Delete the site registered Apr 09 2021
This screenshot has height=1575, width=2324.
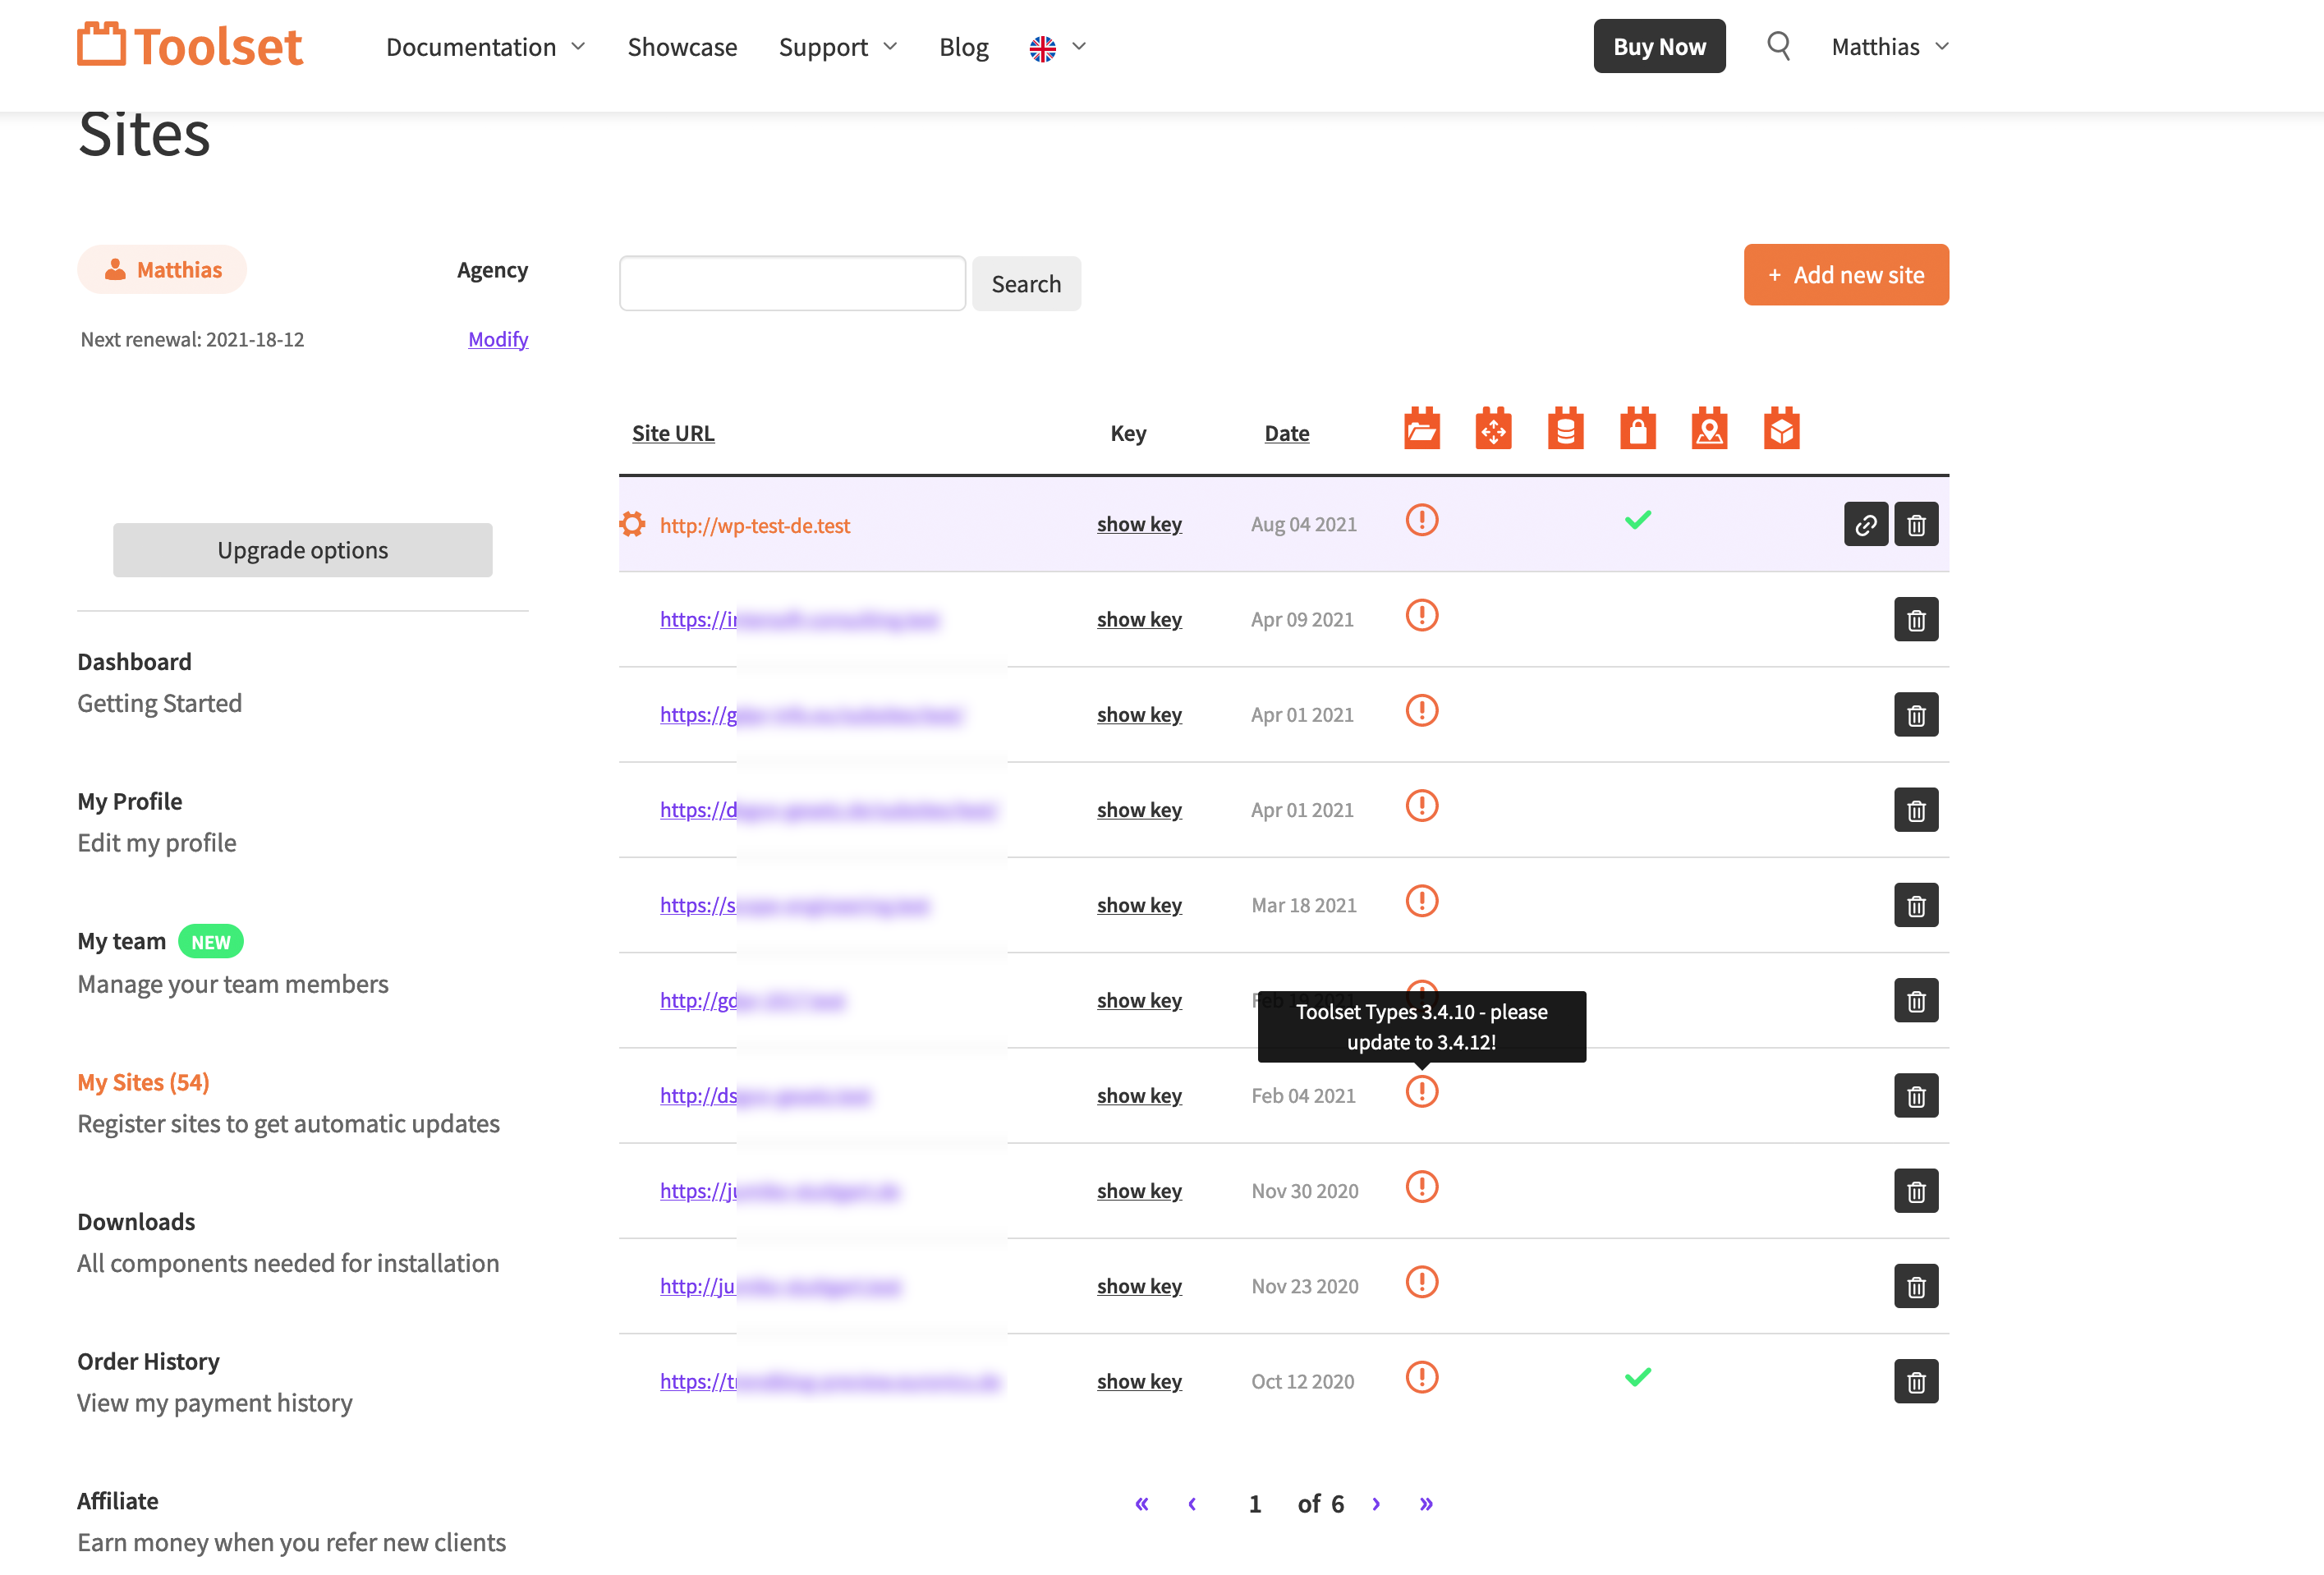point(1916,620)
